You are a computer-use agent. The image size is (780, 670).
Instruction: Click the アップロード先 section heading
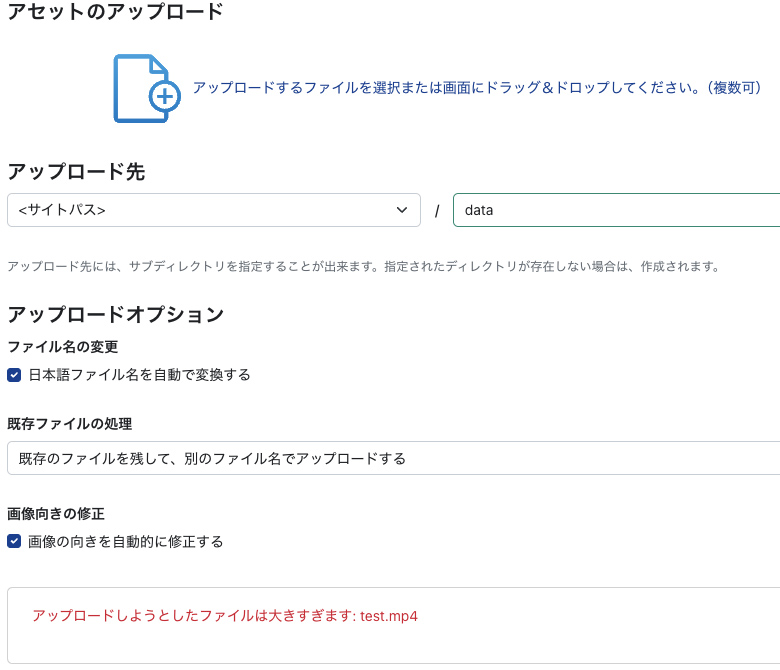[76, 172]
